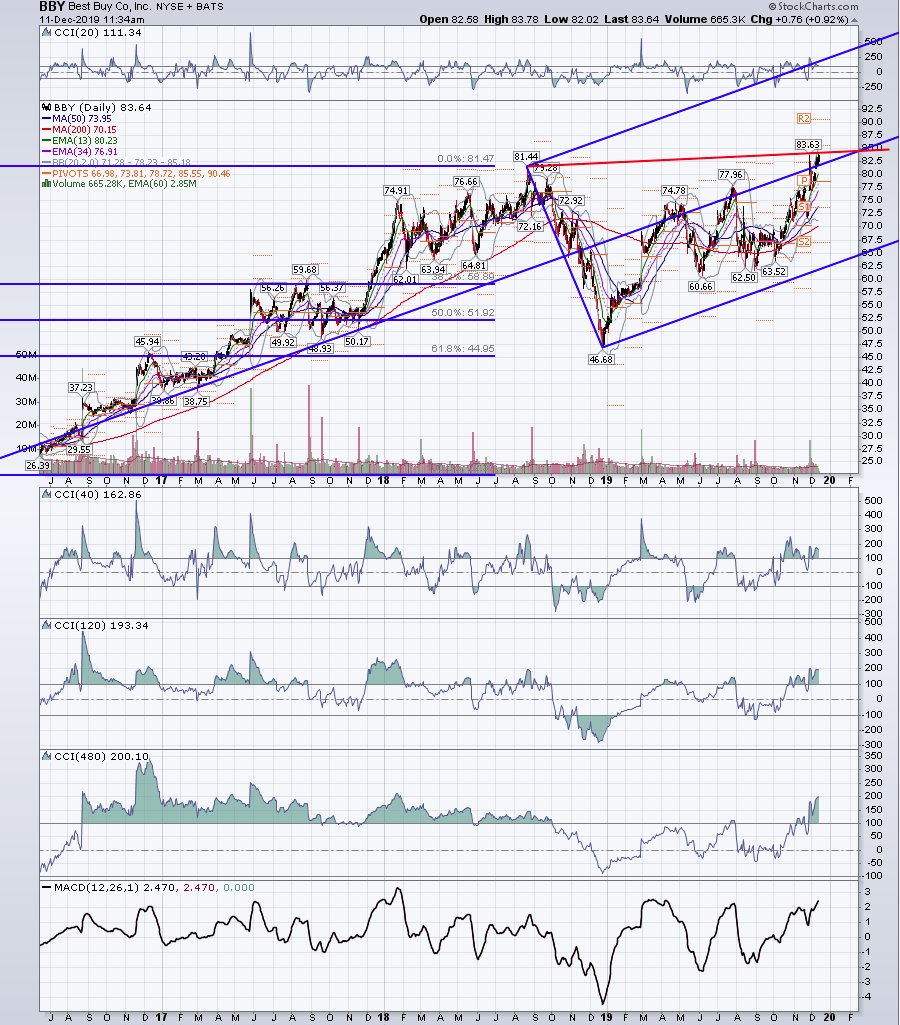
Task: Click the Chg +0.76 (+0.92%) value
Action: point(799,19)
